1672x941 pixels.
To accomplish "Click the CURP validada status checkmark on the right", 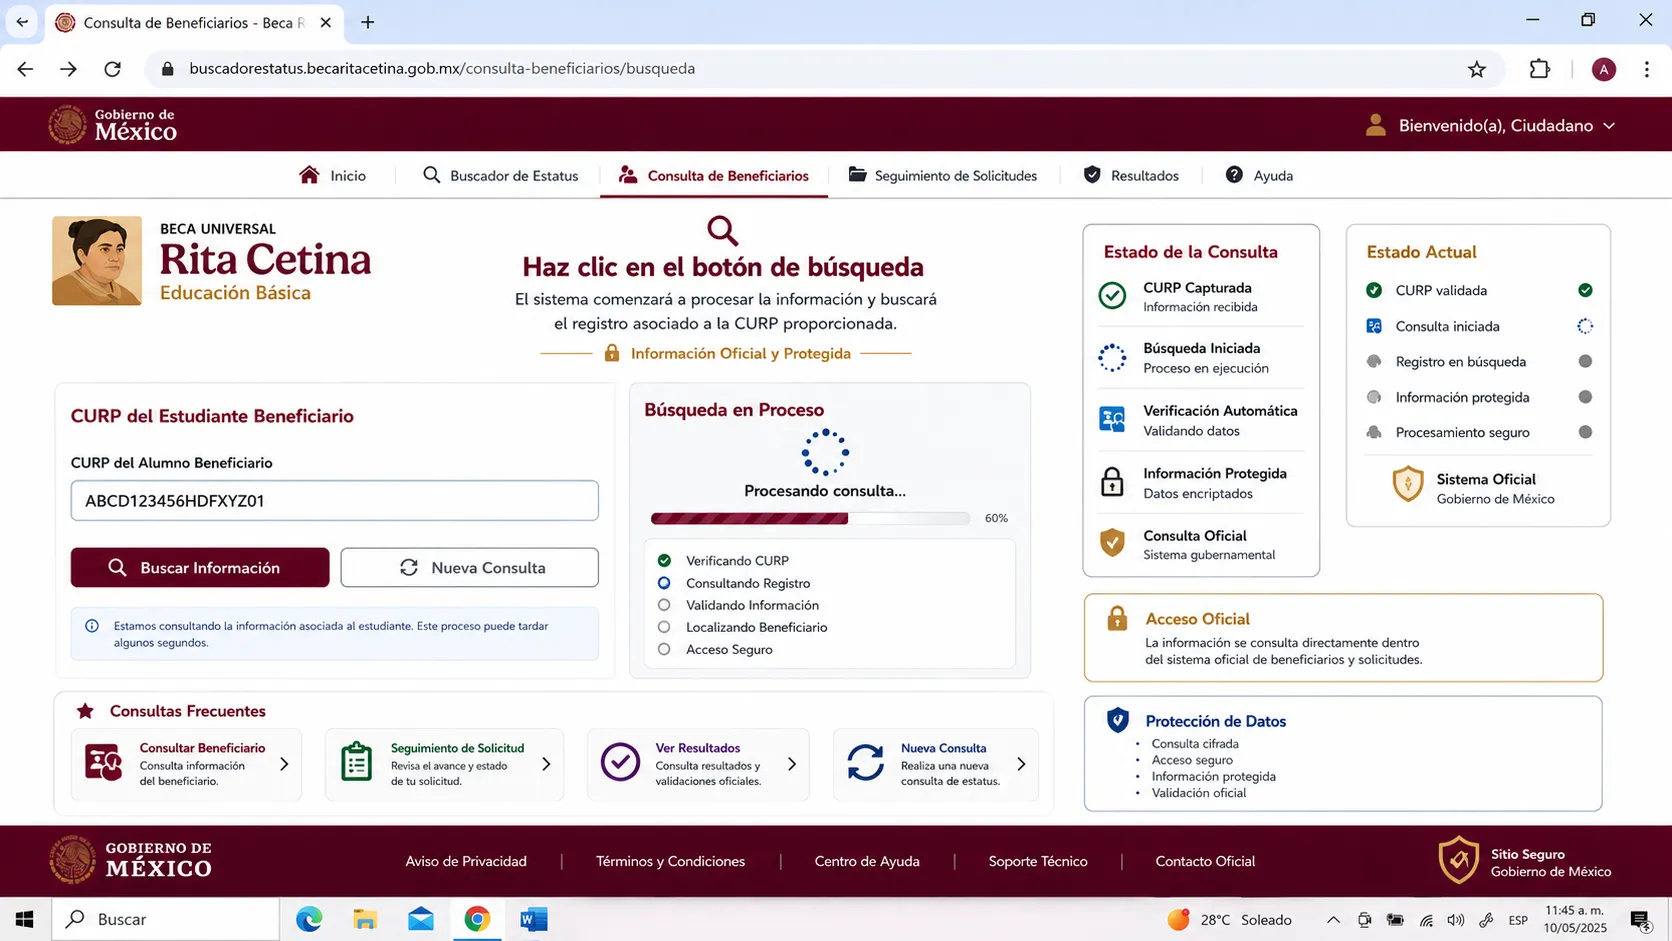I will pos(1585,290).
